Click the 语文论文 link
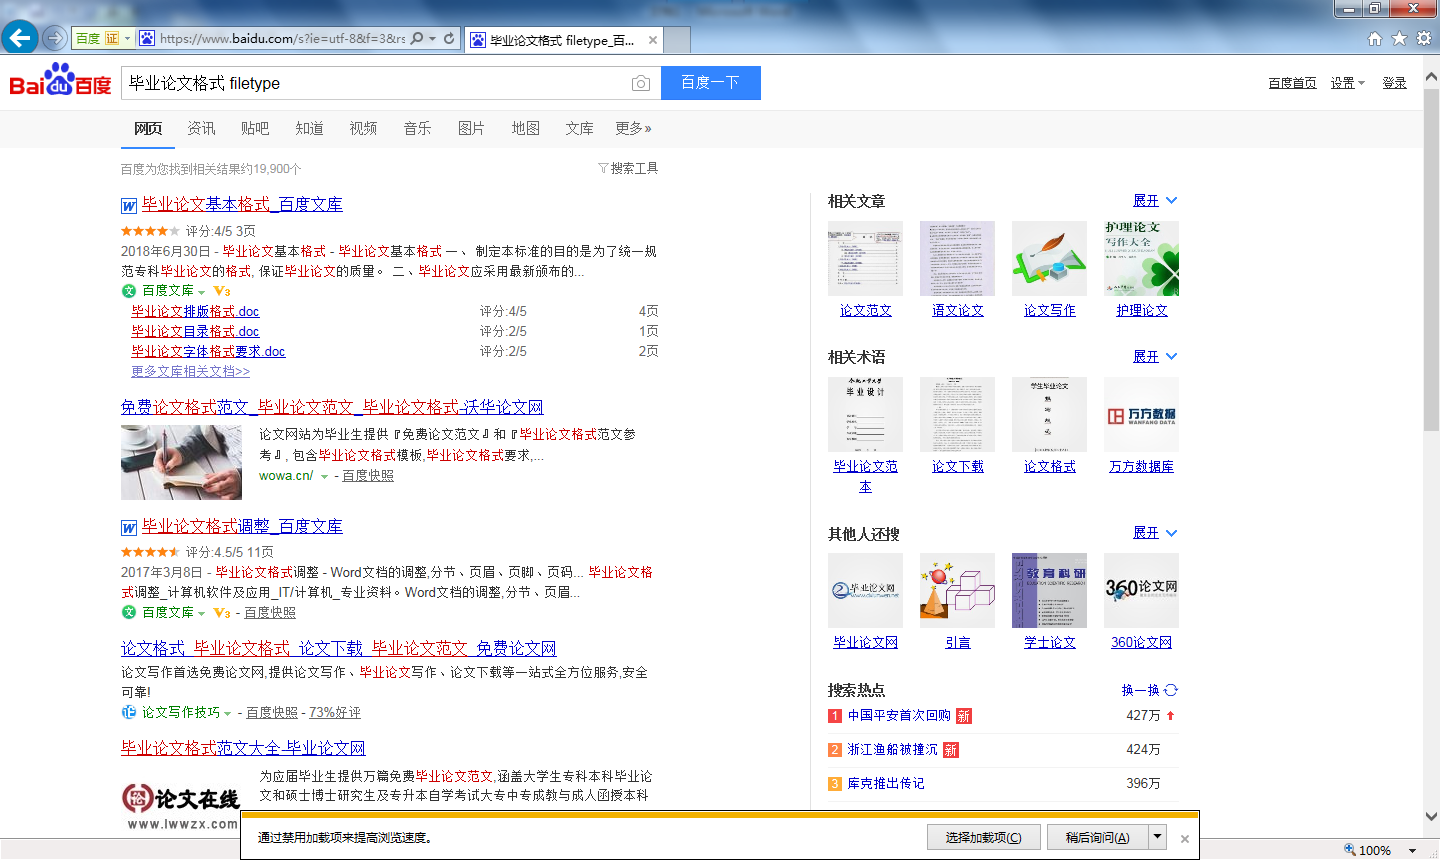This screenshot has width=1440, height=860. pos(957,311)
